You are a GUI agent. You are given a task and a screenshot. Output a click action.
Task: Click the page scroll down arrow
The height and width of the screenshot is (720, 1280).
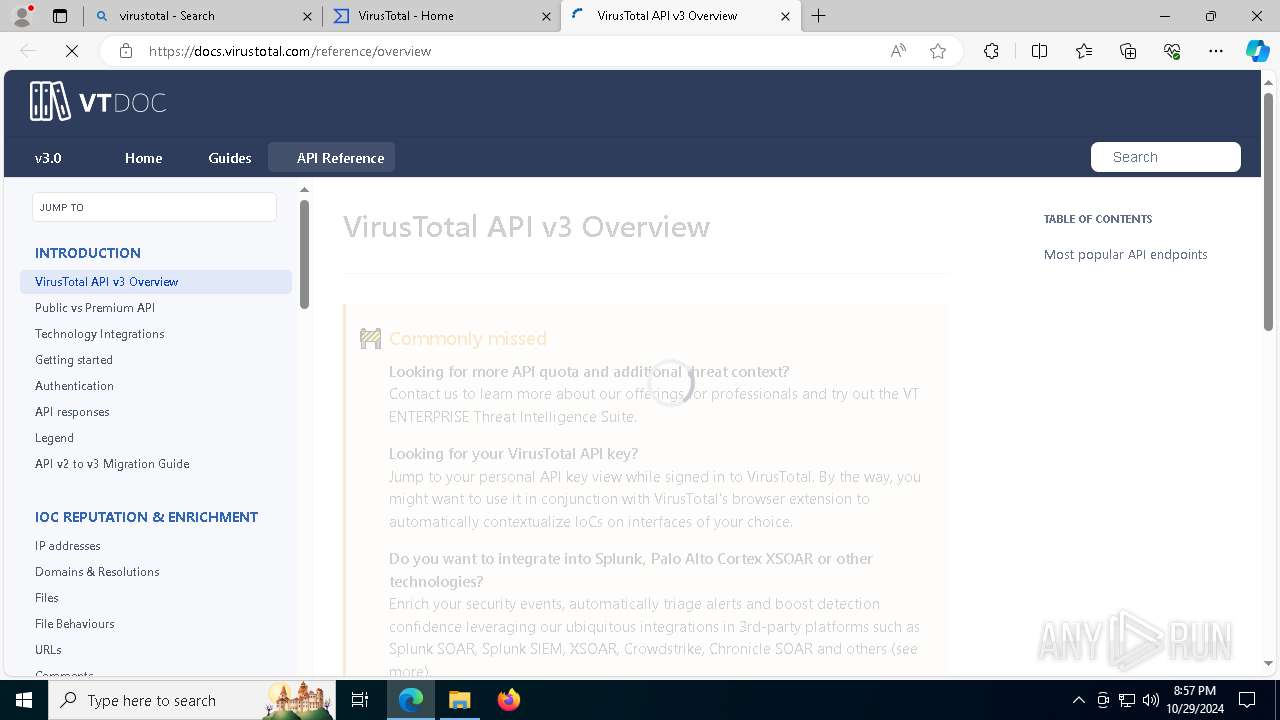(1268, 663)
